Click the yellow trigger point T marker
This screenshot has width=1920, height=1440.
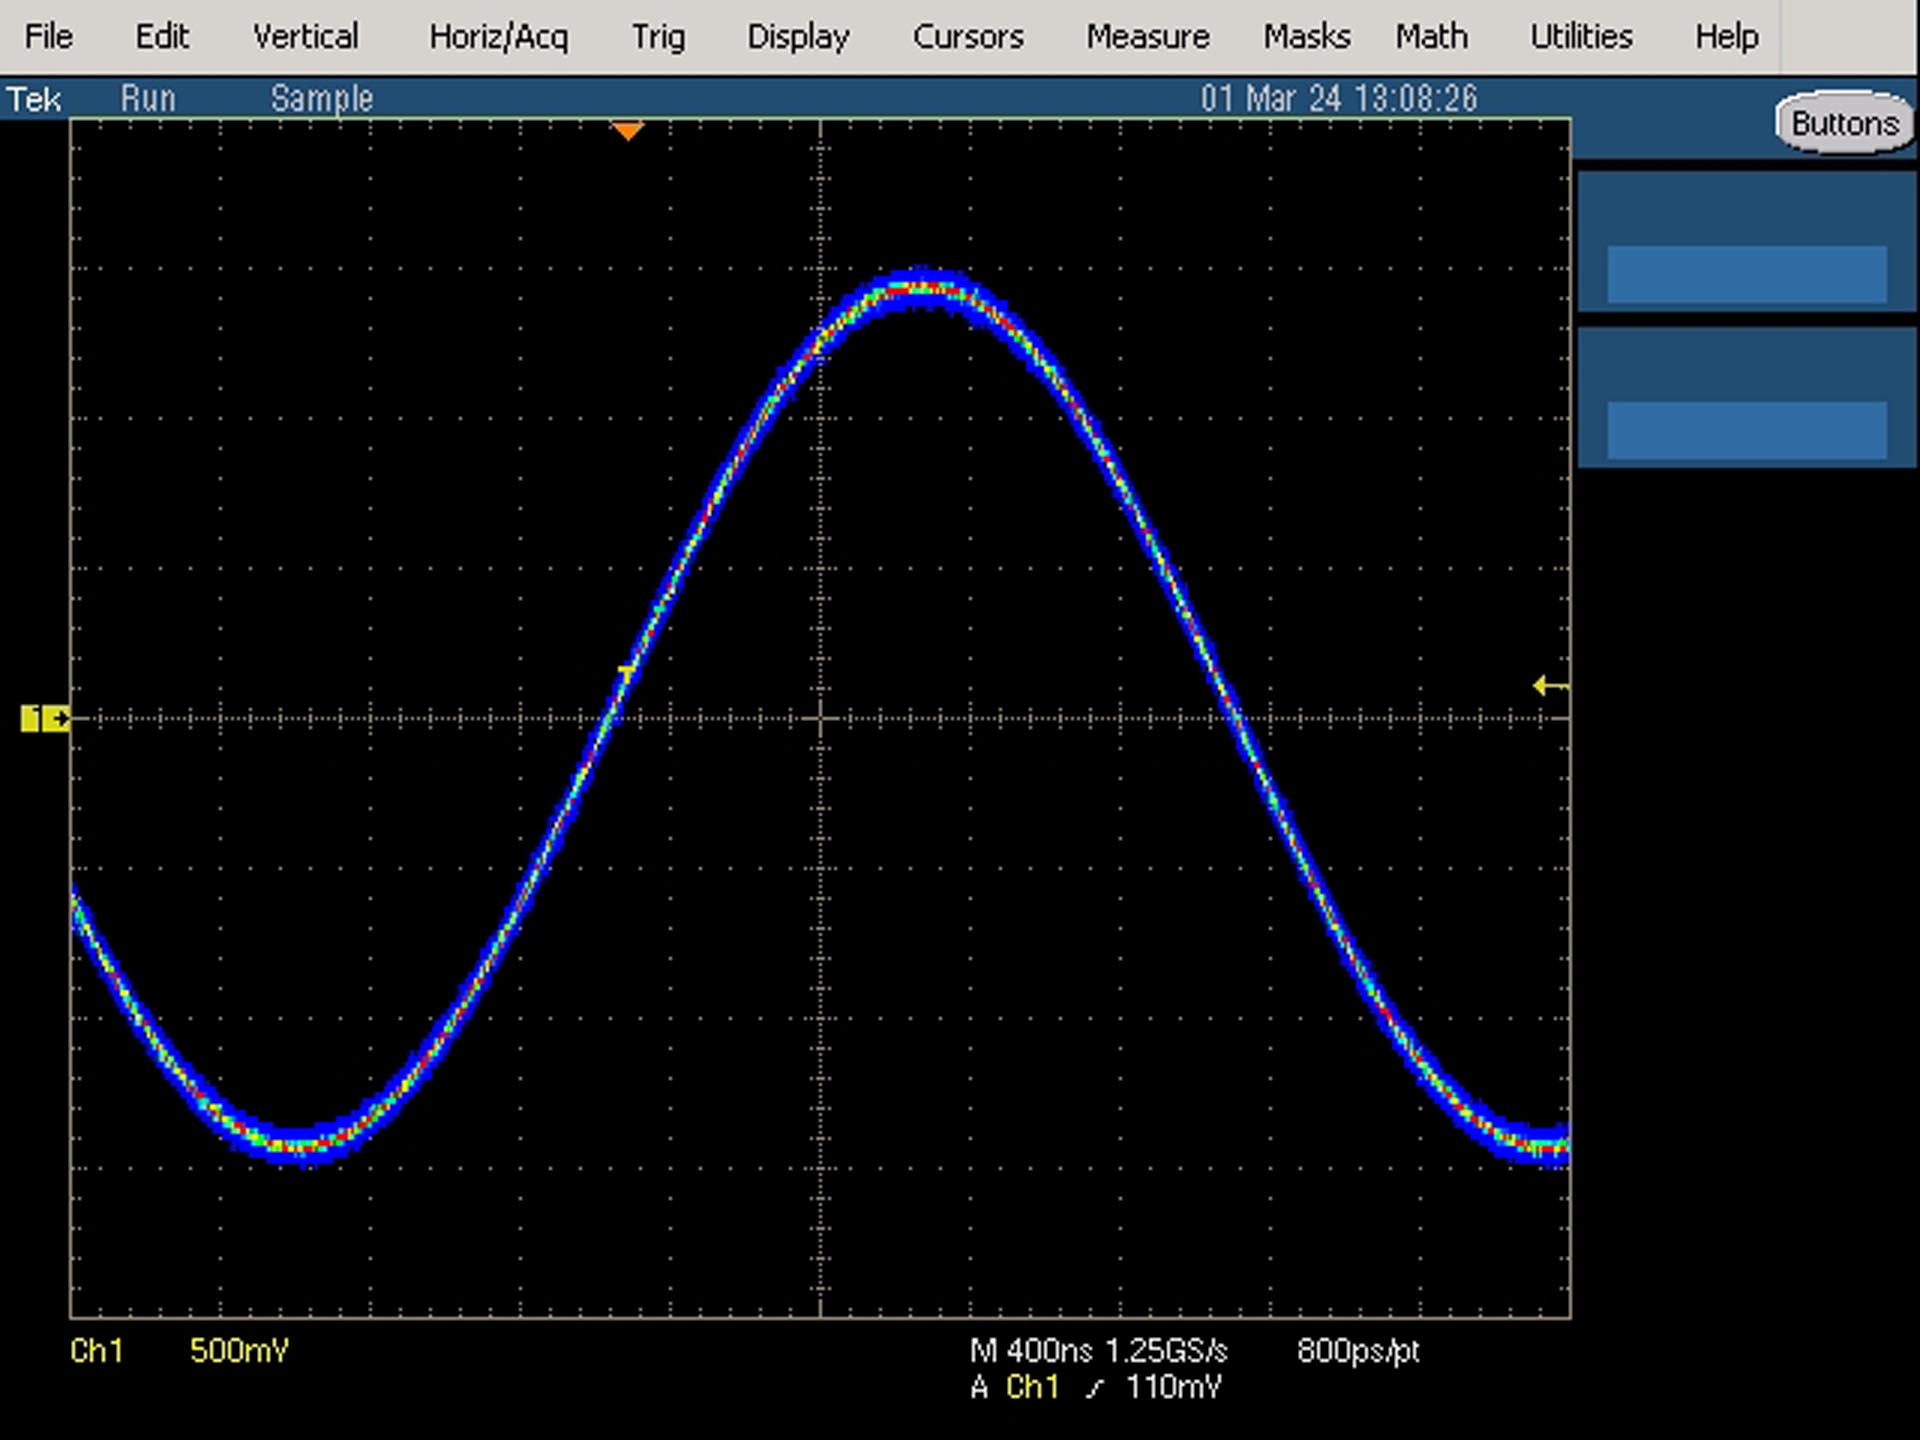coord(627,675)
